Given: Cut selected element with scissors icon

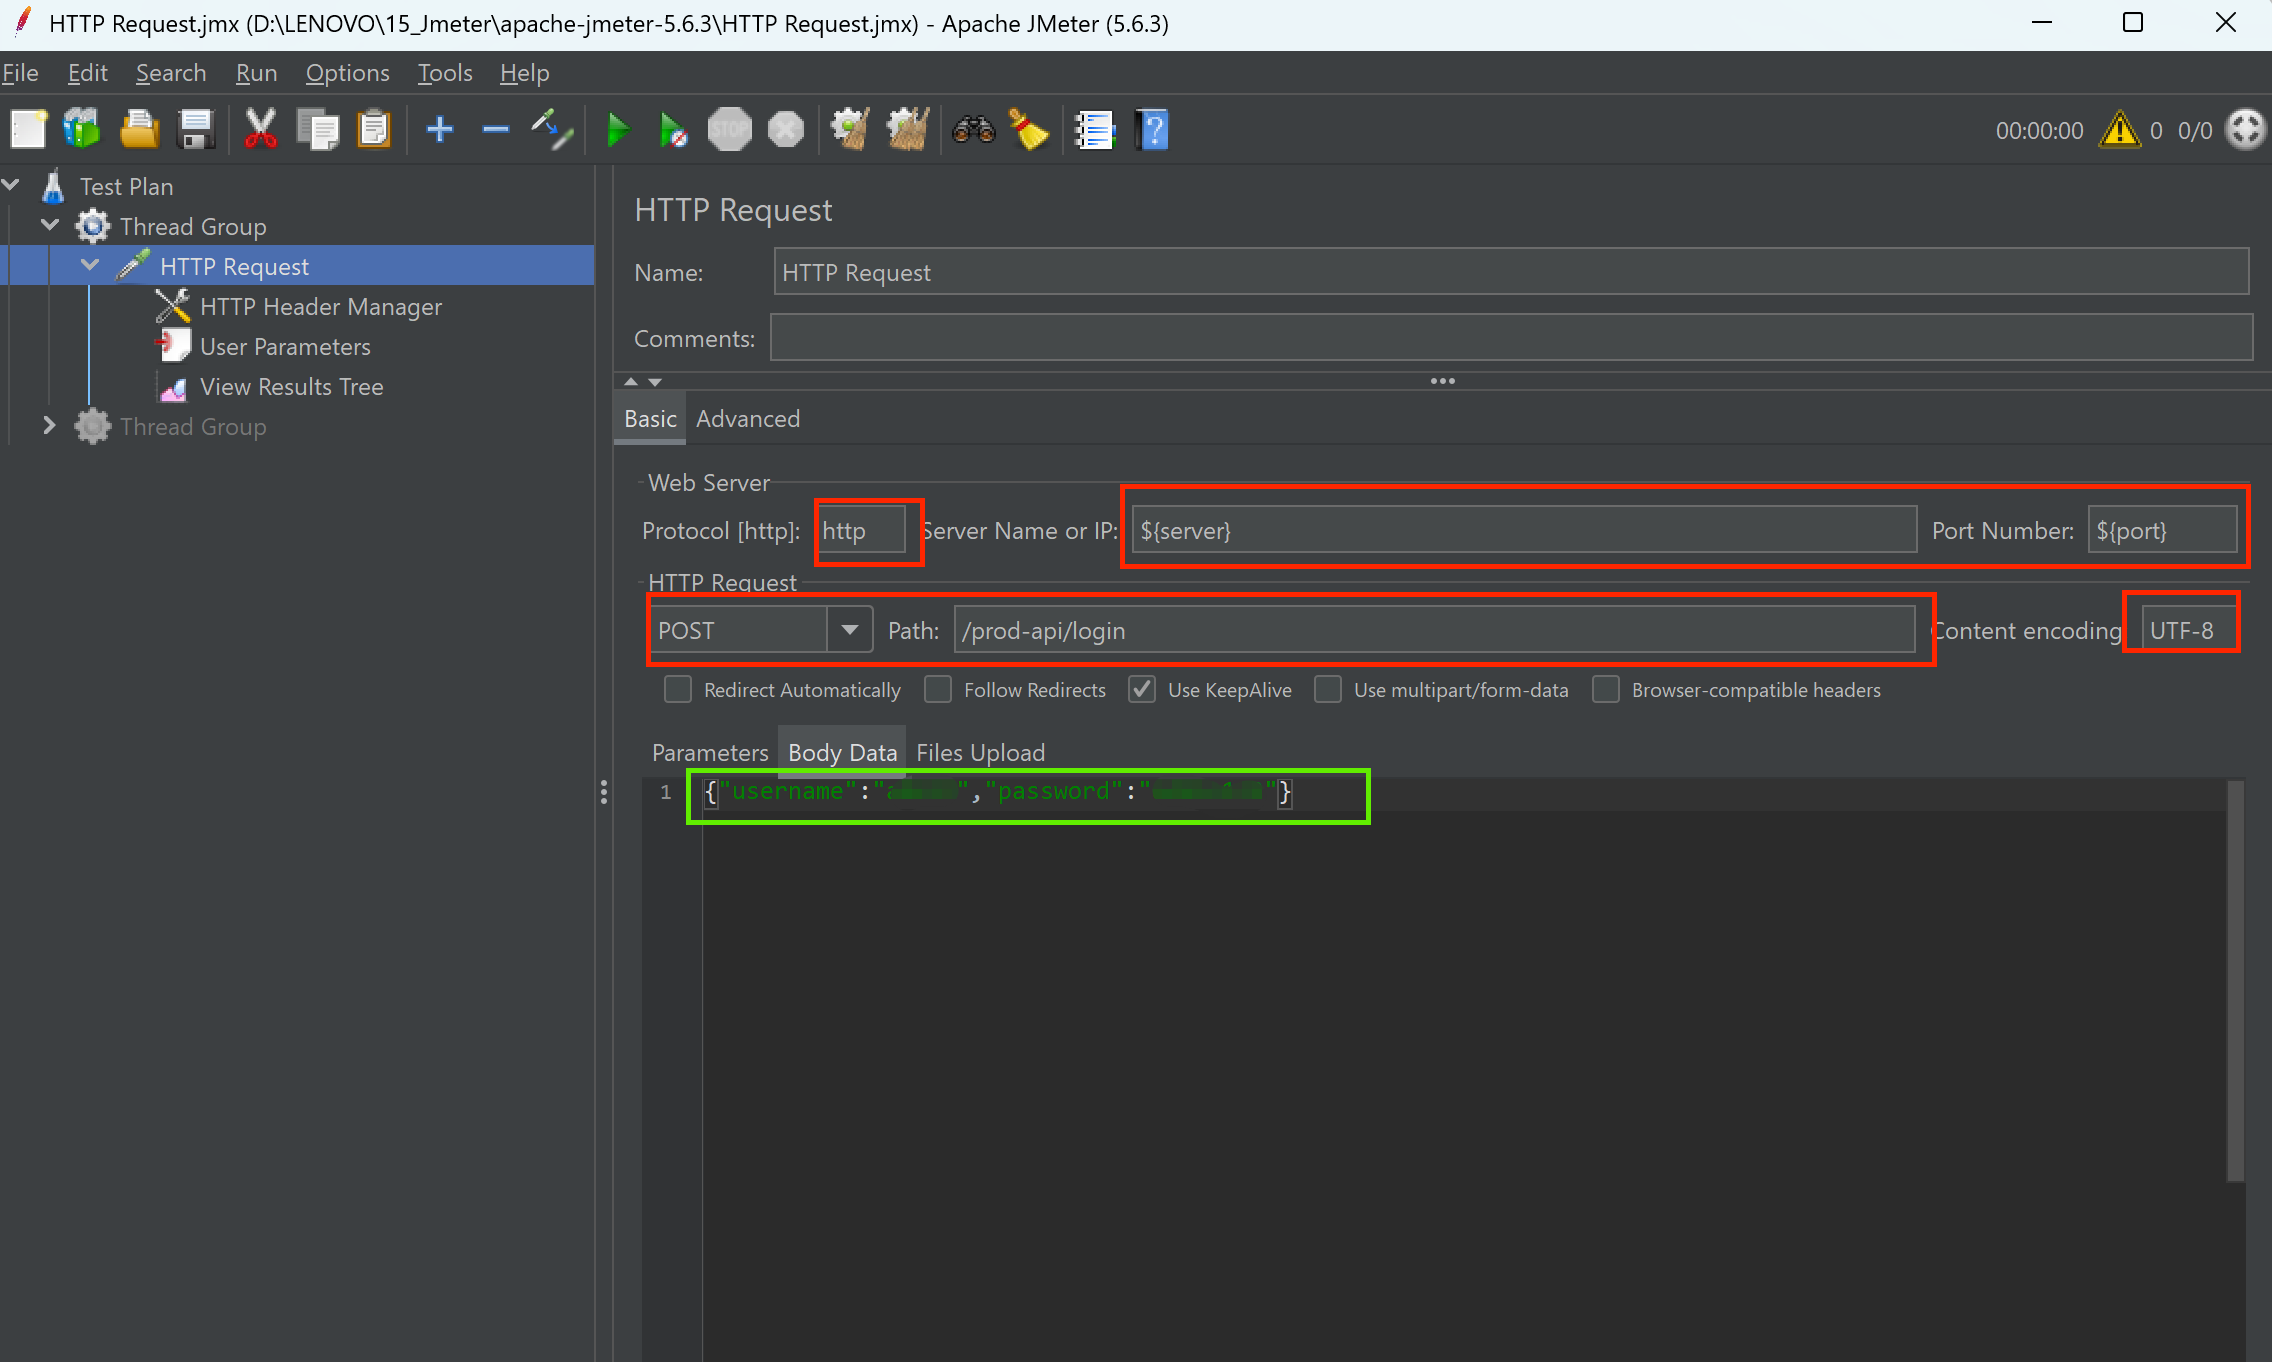Looking at the screenshot, I should pos(261,130).
